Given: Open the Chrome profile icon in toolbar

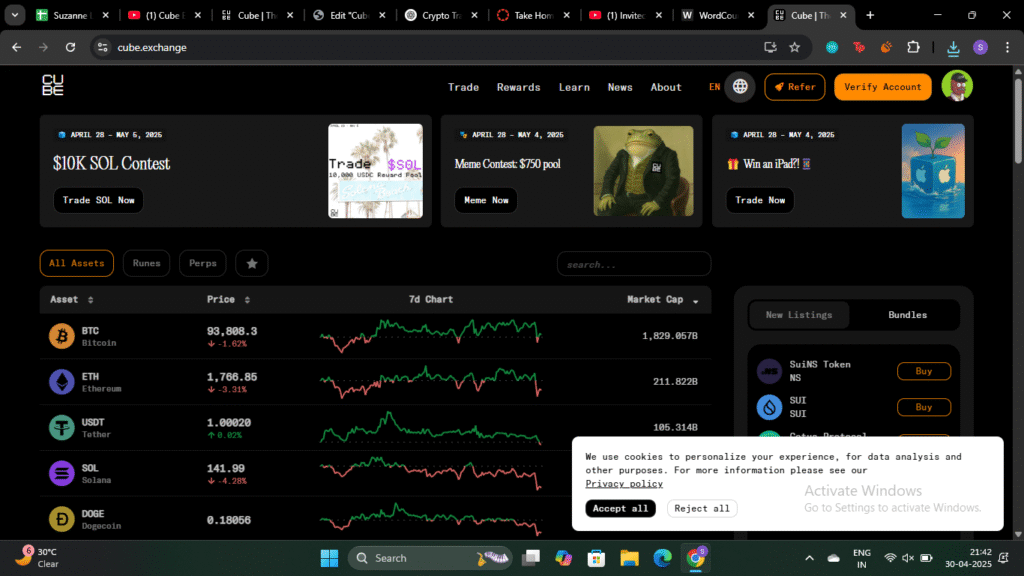Looking at the screenshot, I should (x=980, y=47).
